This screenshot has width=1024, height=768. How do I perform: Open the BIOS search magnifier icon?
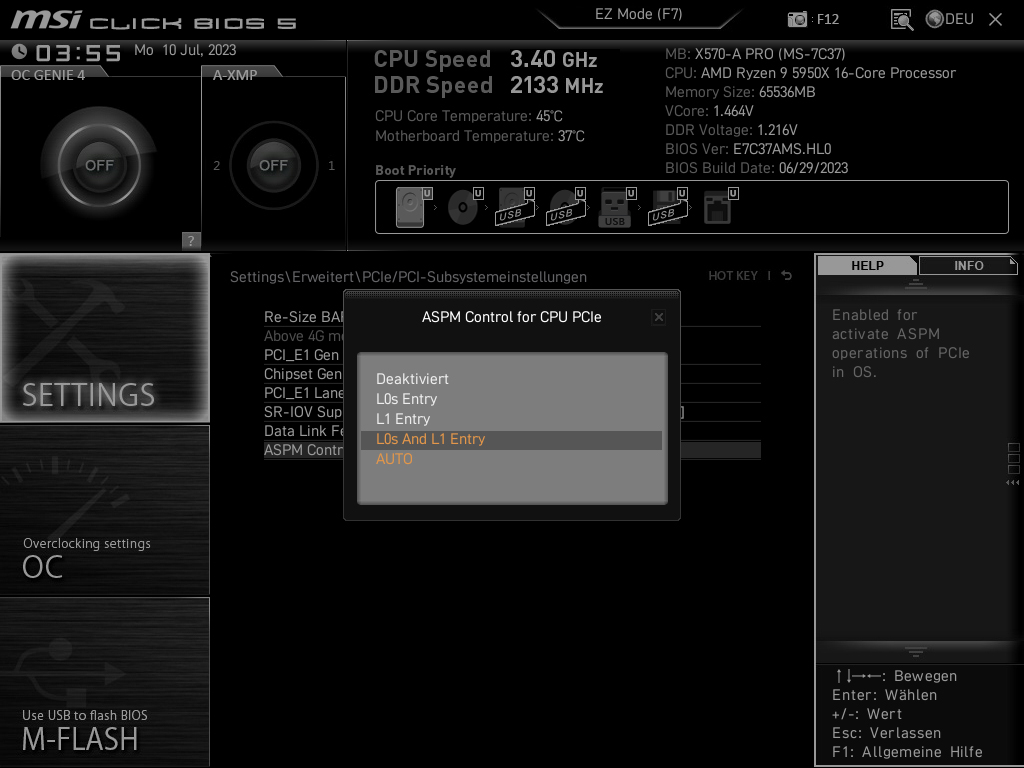pos(901,20)
